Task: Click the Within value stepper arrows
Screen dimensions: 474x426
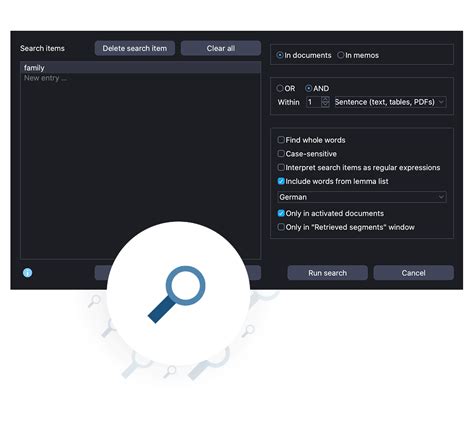Action: click(x=325, y=102)
